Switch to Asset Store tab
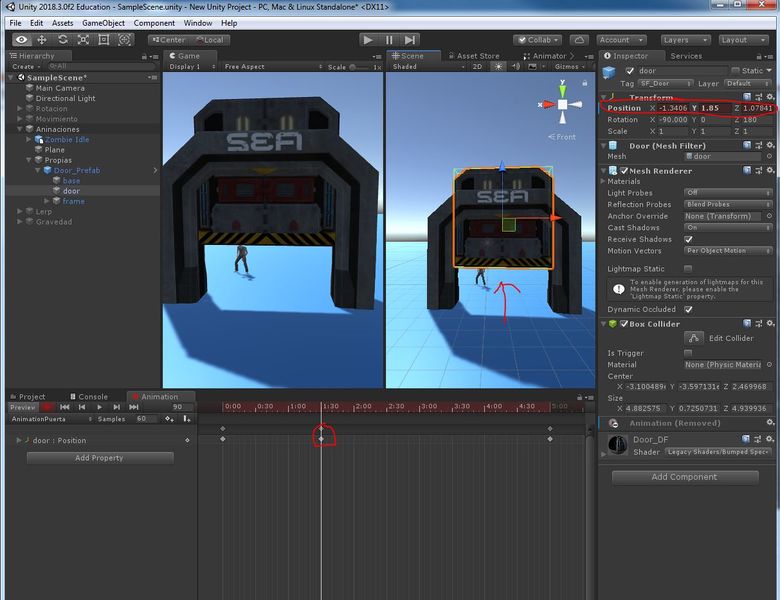Screen dimensions: 780x600 click(474, 56)
